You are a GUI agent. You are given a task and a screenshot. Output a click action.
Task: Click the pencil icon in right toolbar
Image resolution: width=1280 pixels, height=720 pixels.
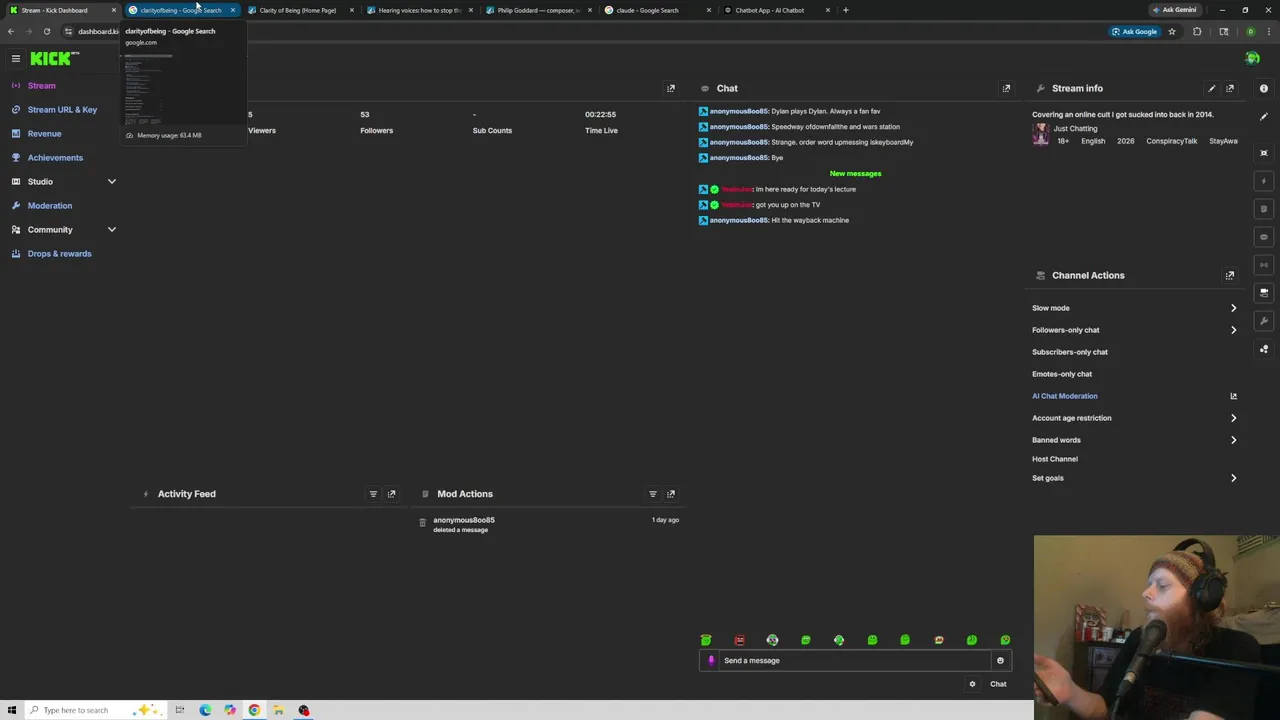pyautogui.click(x=1264, y=117)
